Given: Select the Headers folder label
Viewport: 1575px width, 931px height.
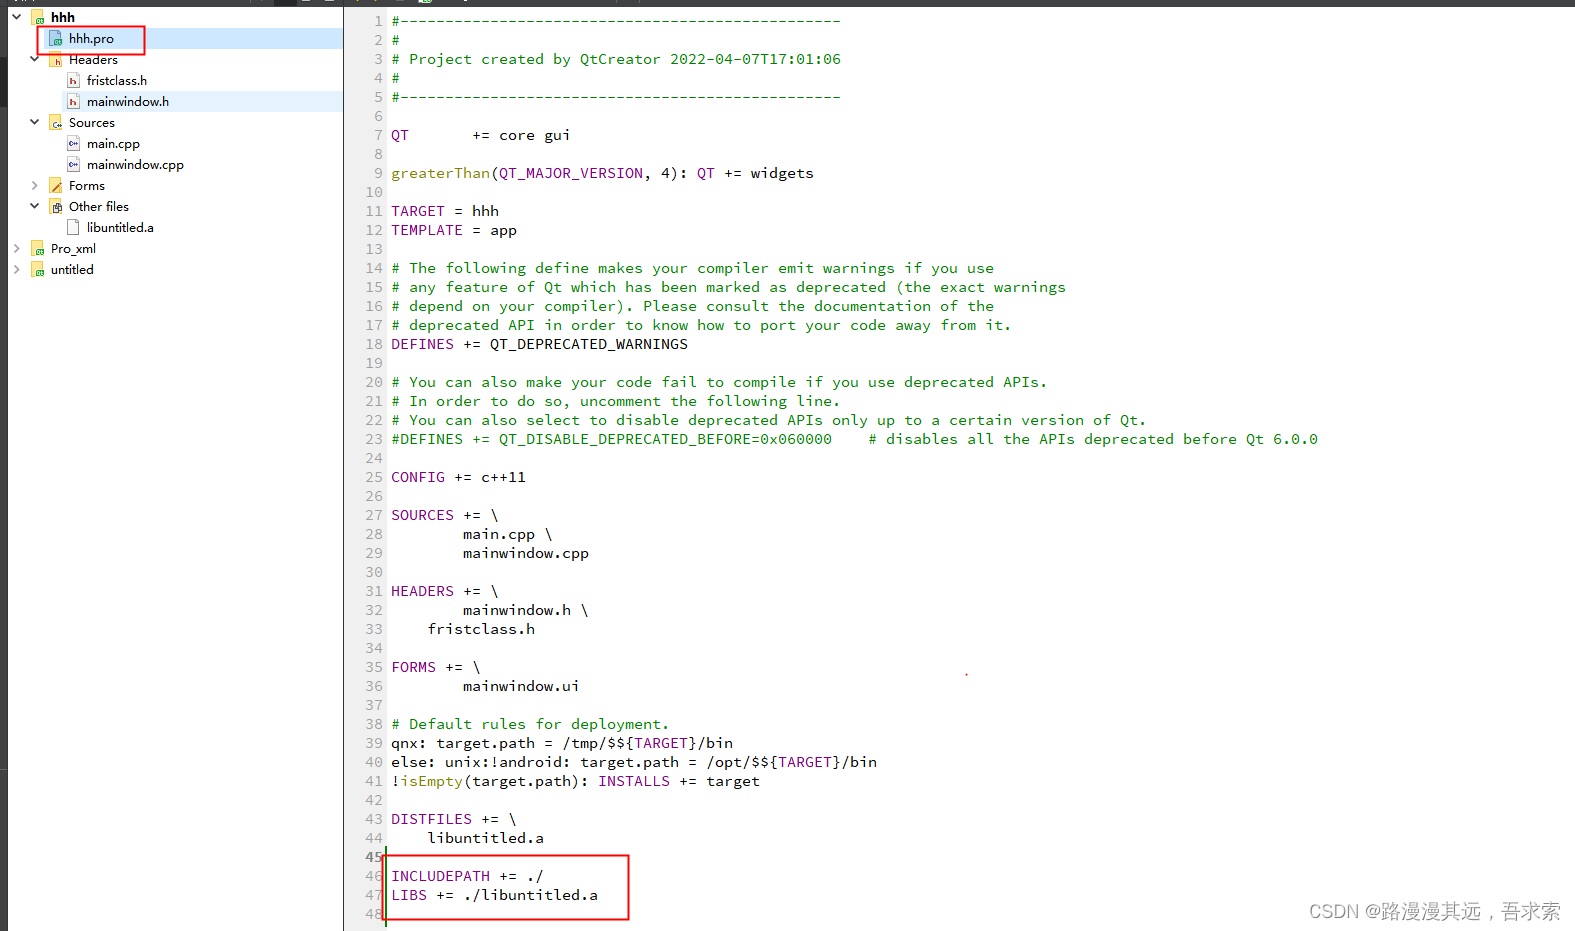Looking at the screenshot, I should click(93, 59).
